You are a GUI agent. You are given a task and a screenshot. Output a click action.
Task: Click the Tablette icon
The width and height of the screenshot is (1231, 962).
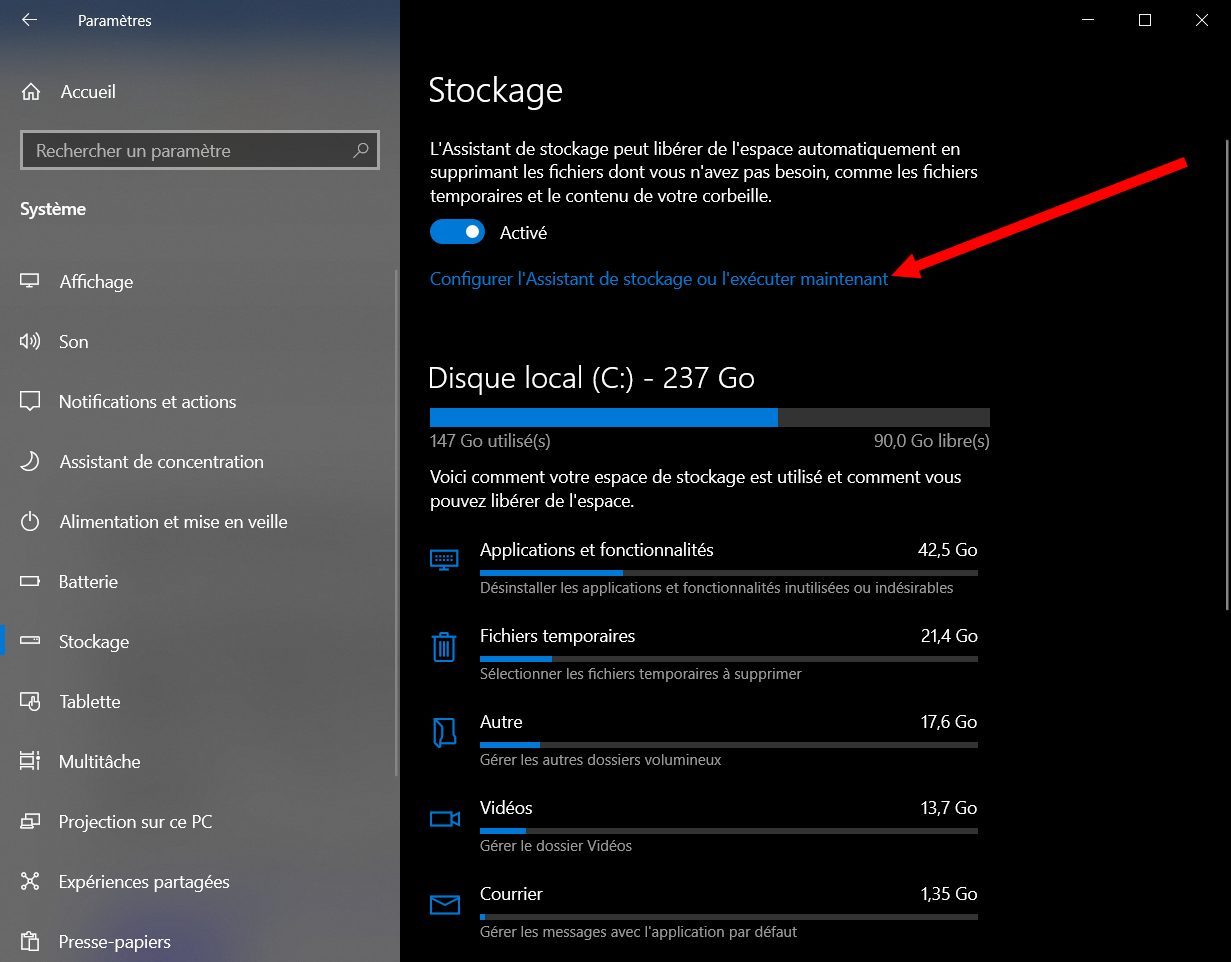tap(30, 701)
